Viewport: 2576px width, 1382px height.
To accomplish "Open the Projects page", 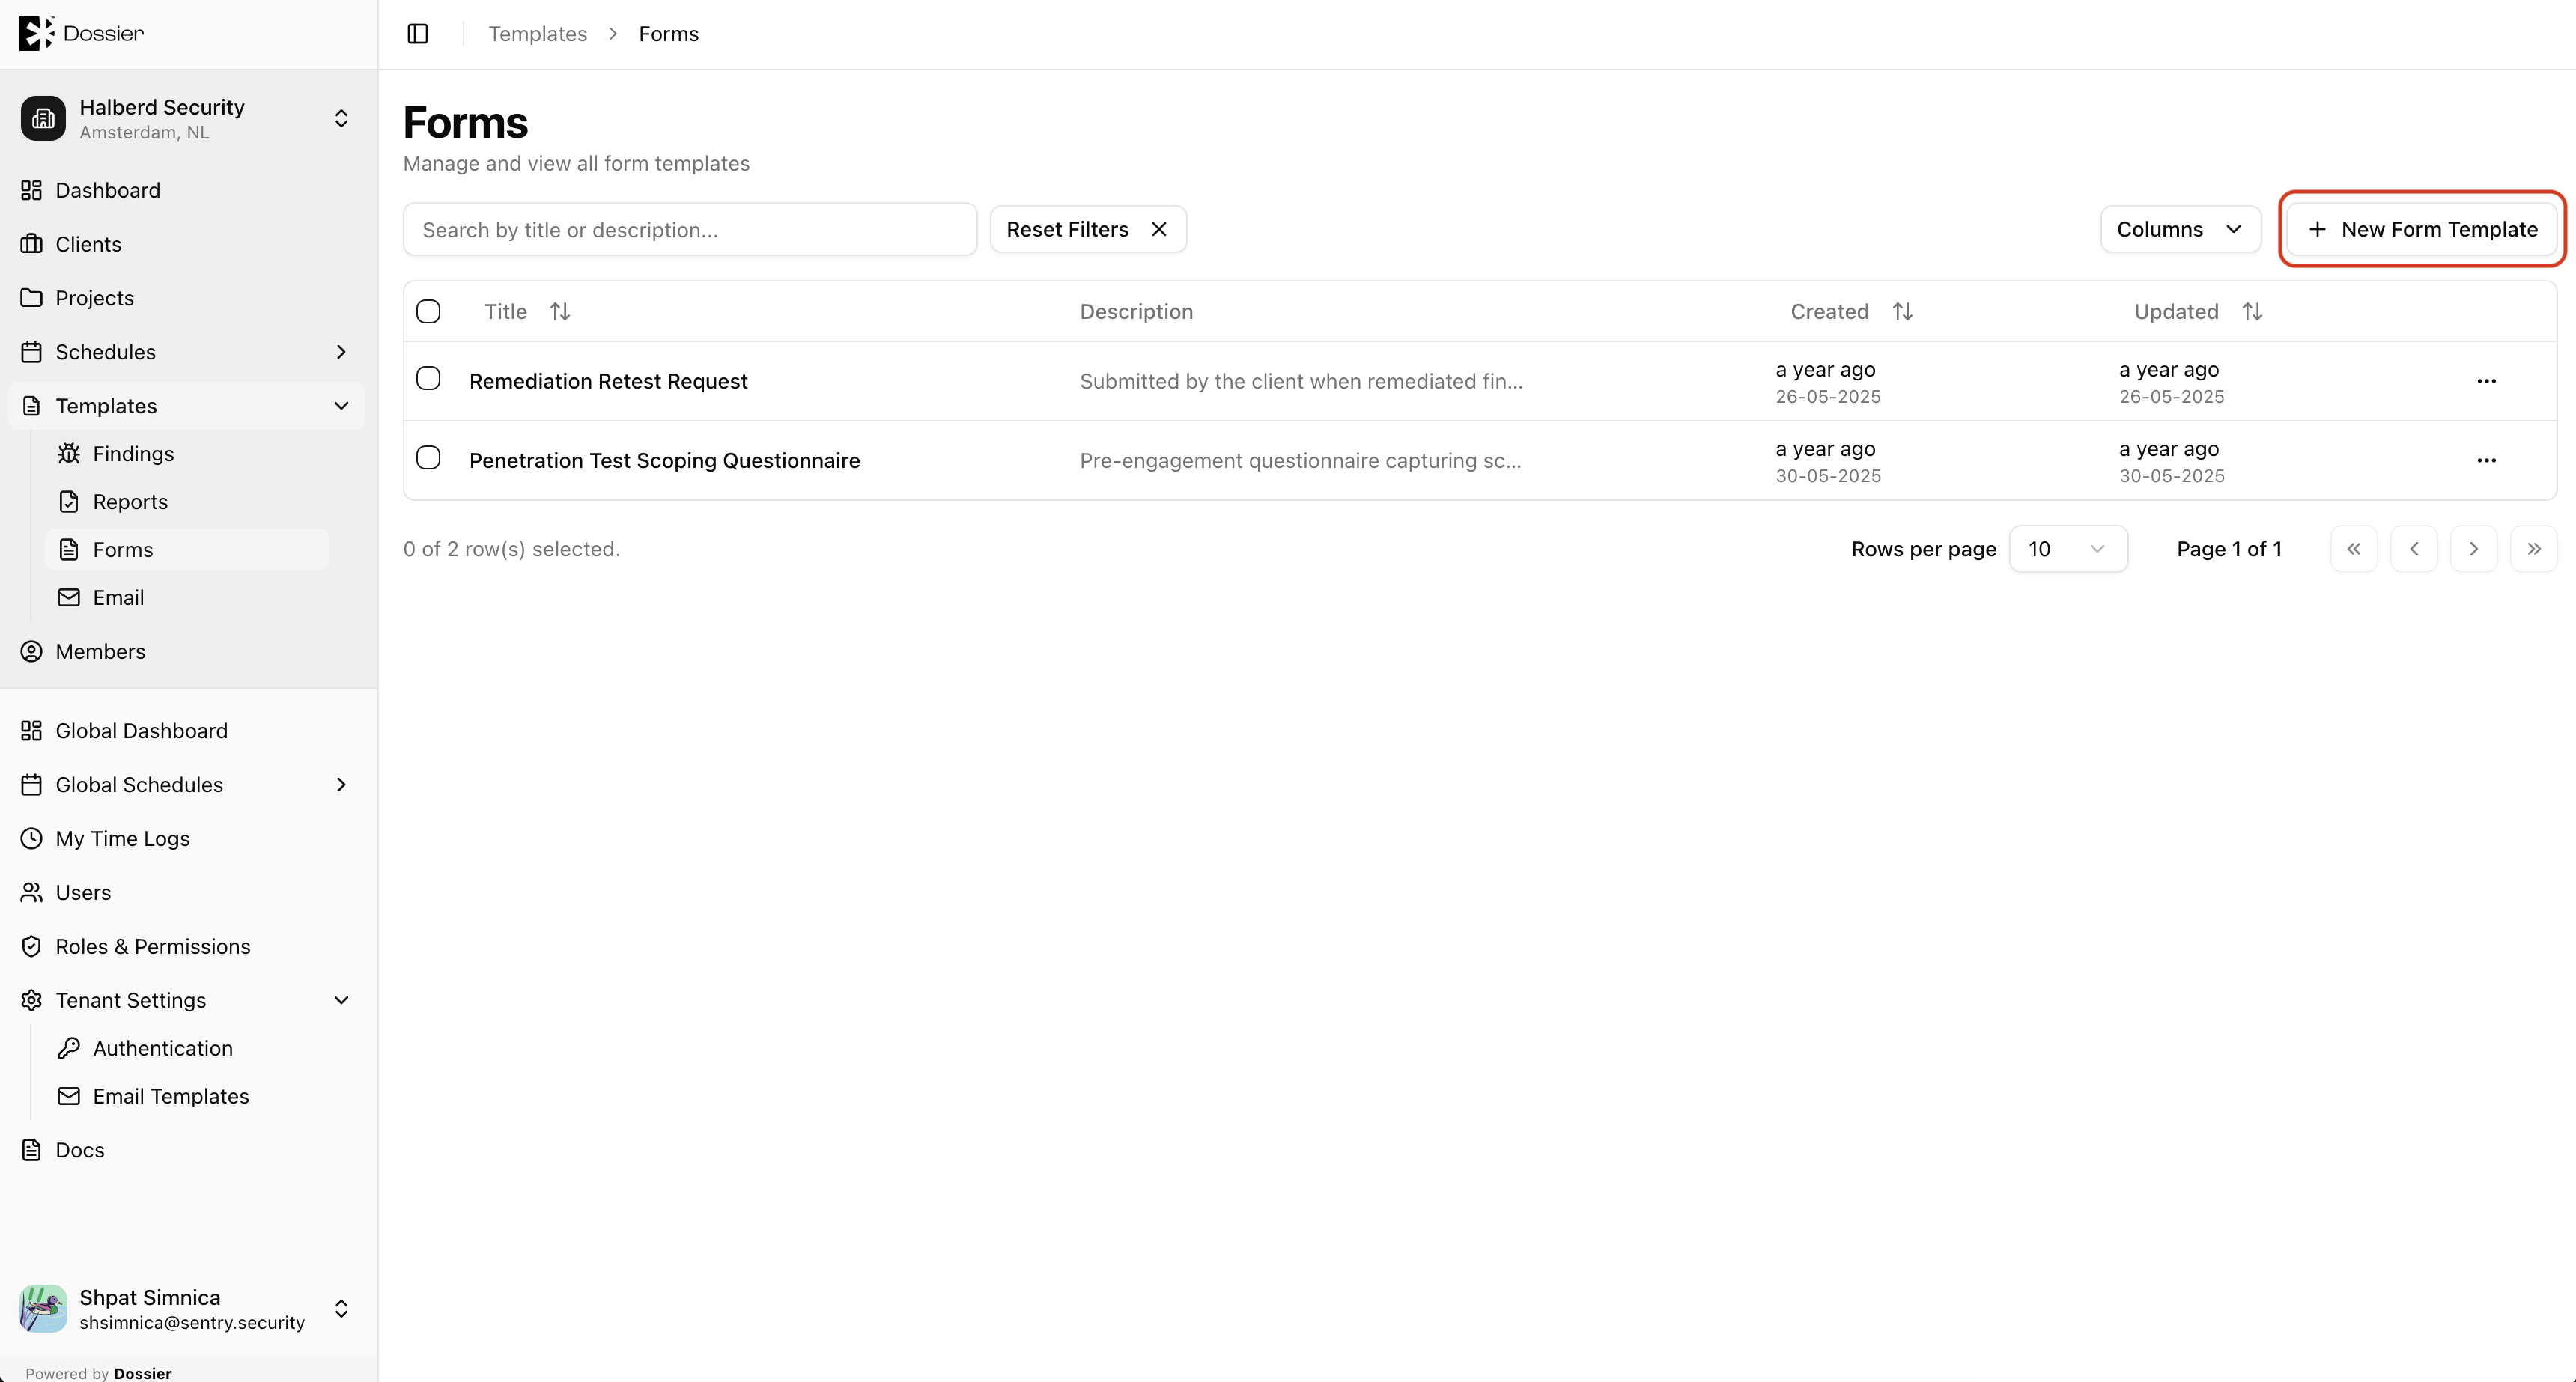I will click(186, 298).
